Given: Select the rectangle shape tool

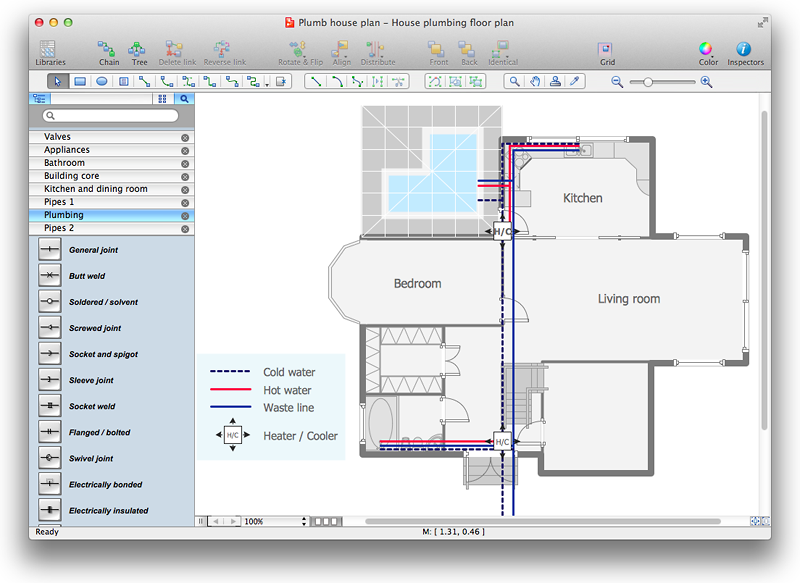Looking at the screenshot, I should point(80,82).
